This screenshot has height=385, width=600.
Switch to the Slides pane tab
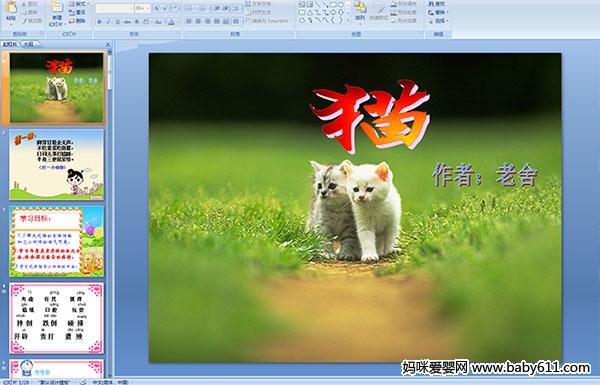point(10,44)
